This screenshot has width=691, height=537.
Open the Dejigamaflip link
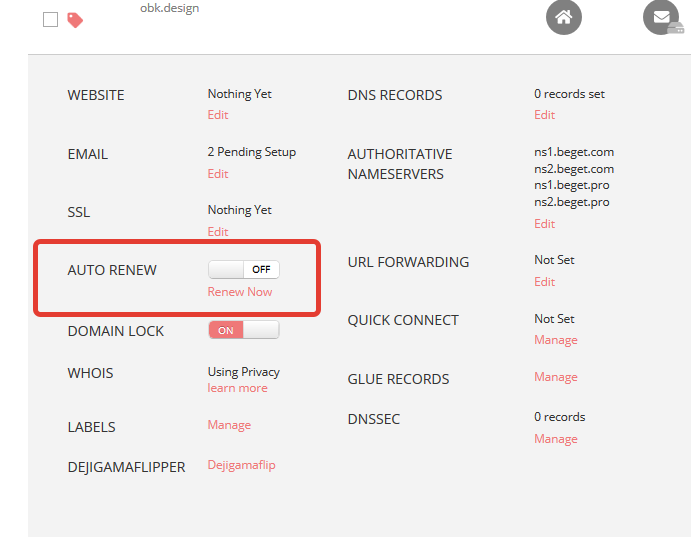pyautogui.click(x=241, y=465)
